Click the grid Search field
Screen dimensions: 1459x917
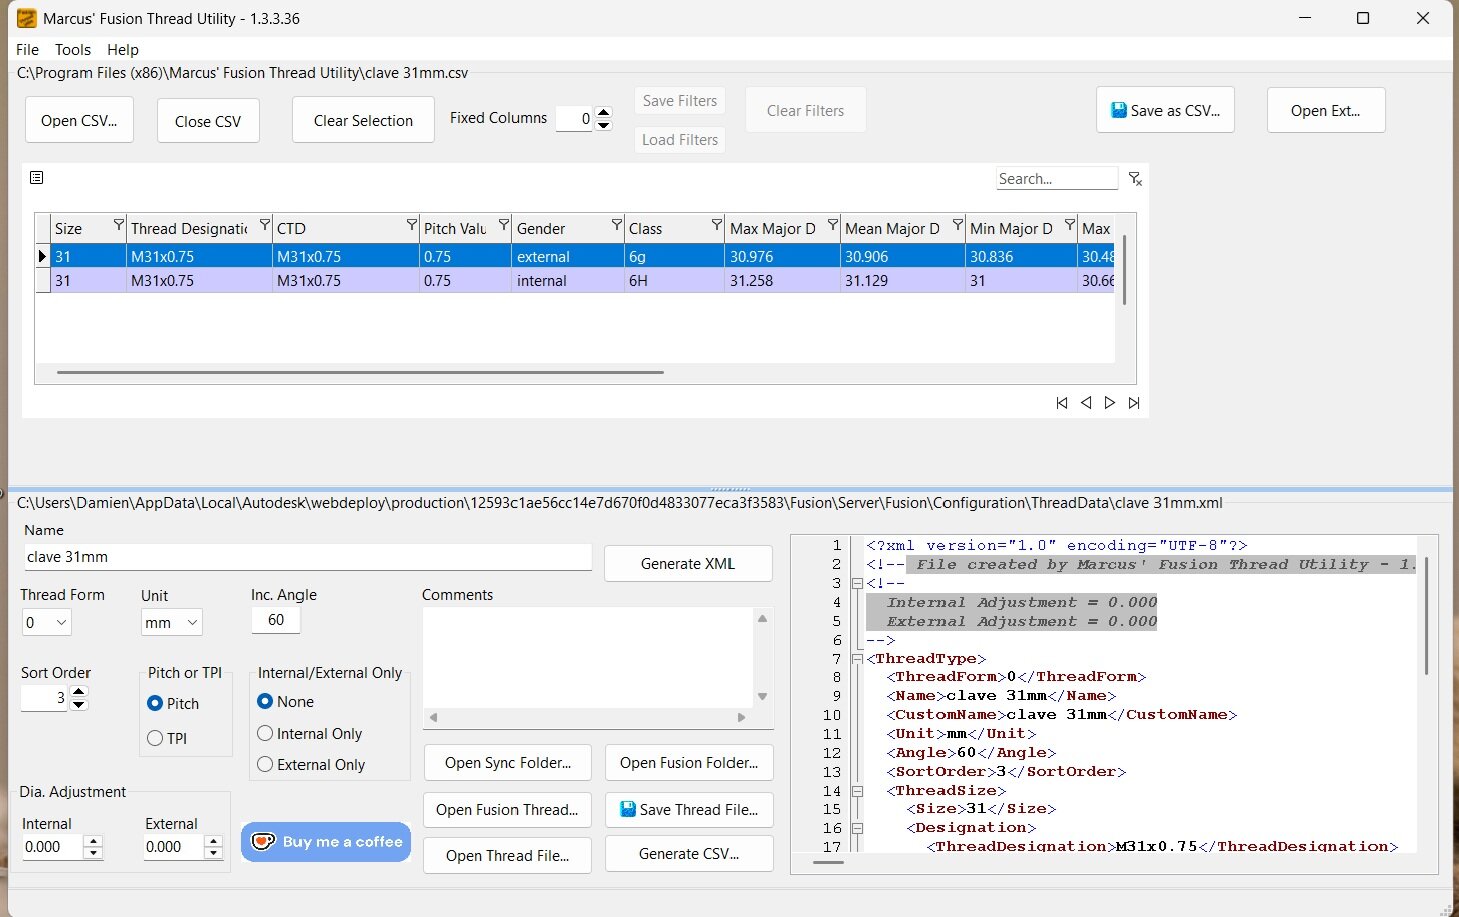point(1057,179)
